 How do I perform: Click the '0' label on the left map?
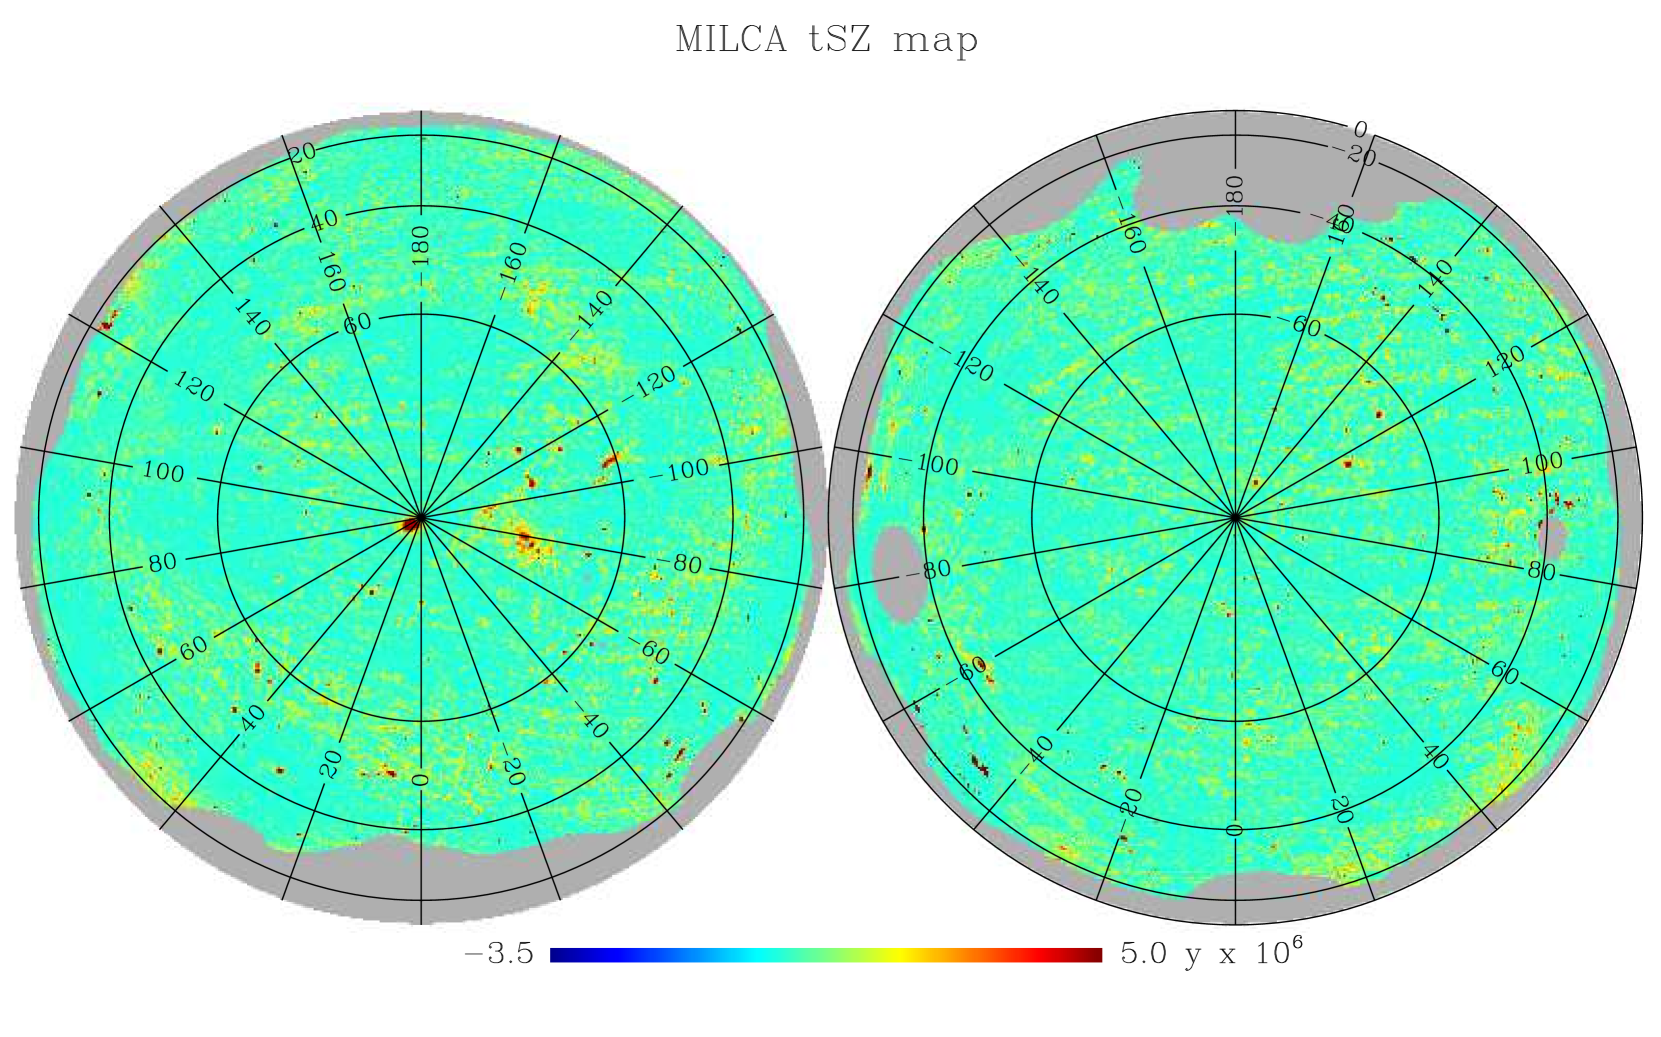(x=420, y=779)
